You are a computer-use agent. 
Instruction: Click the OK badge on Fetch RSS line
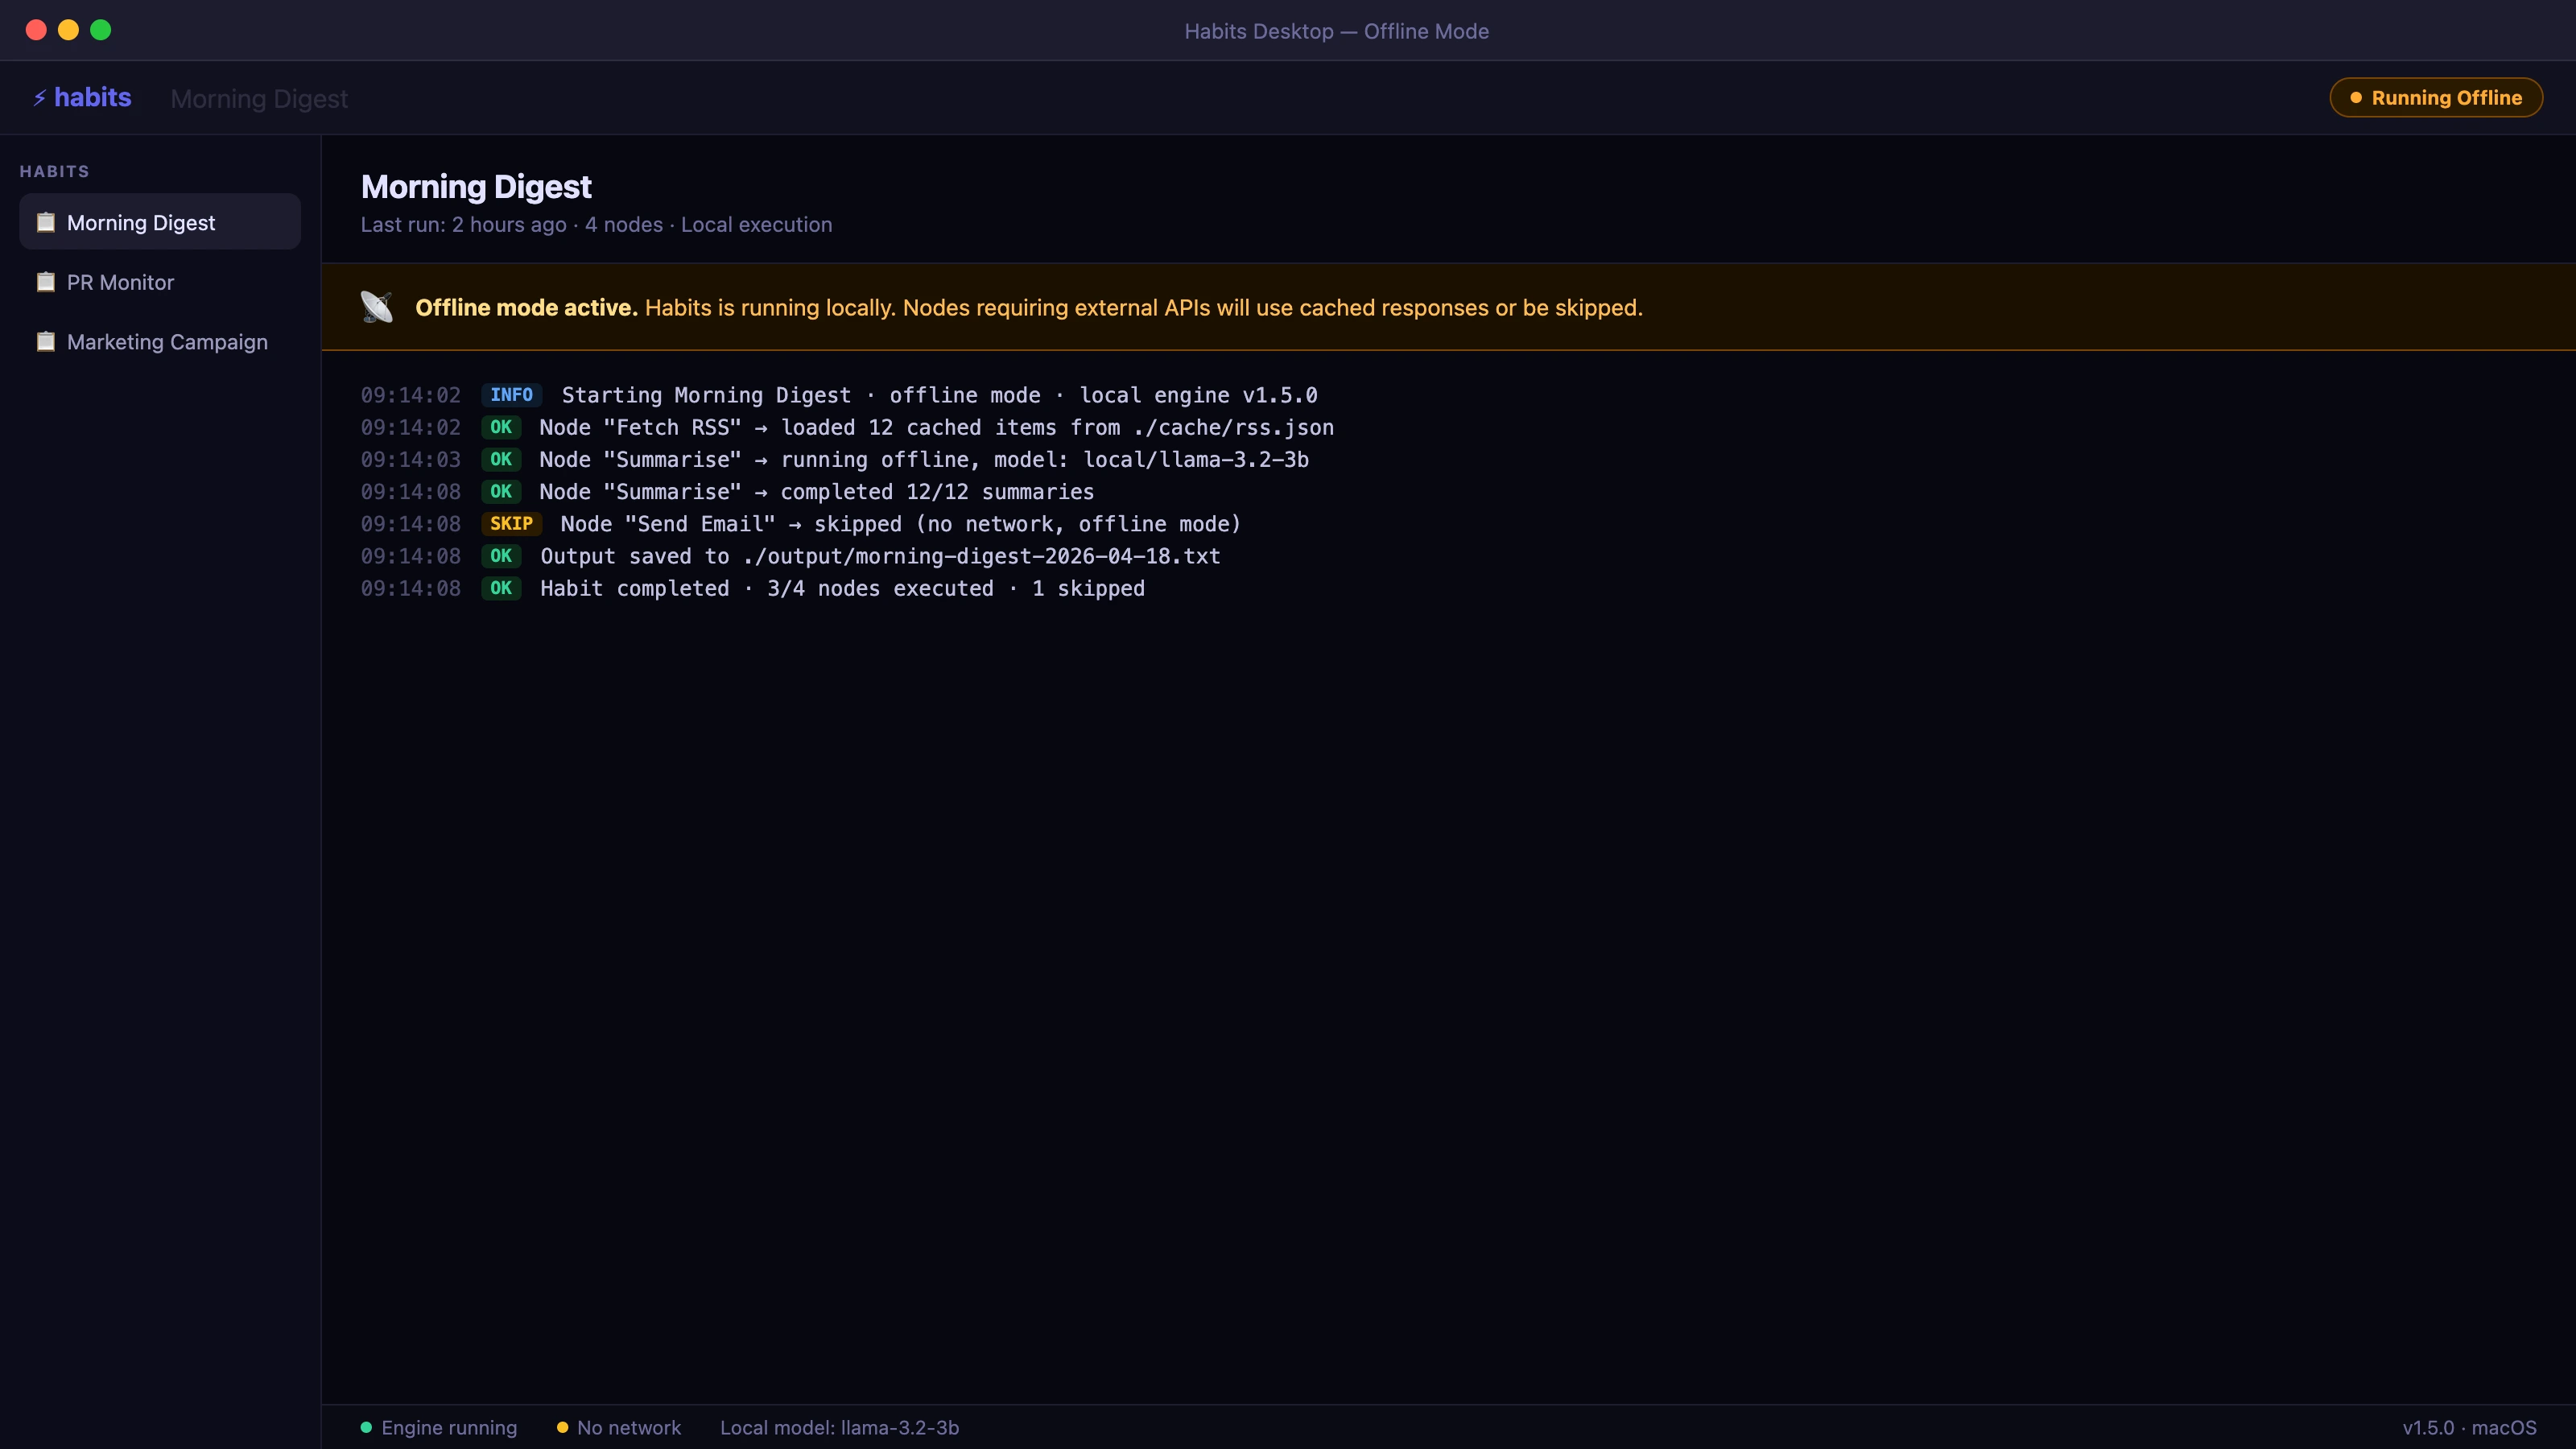click(501, 427)
